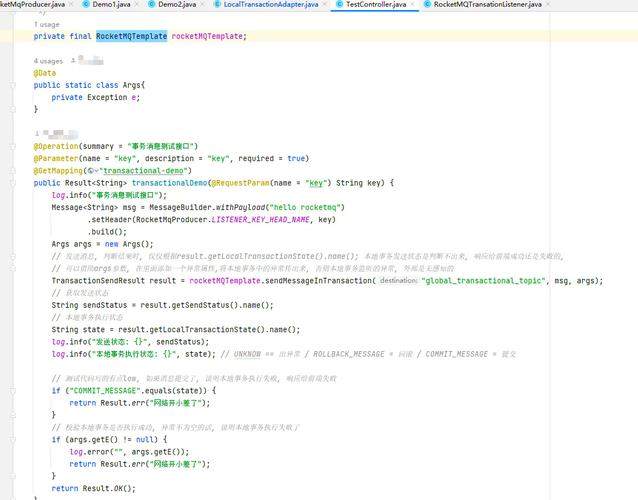Click the fold marker at Args closing brace
The image size is (638, 500).
pos(13,109)
